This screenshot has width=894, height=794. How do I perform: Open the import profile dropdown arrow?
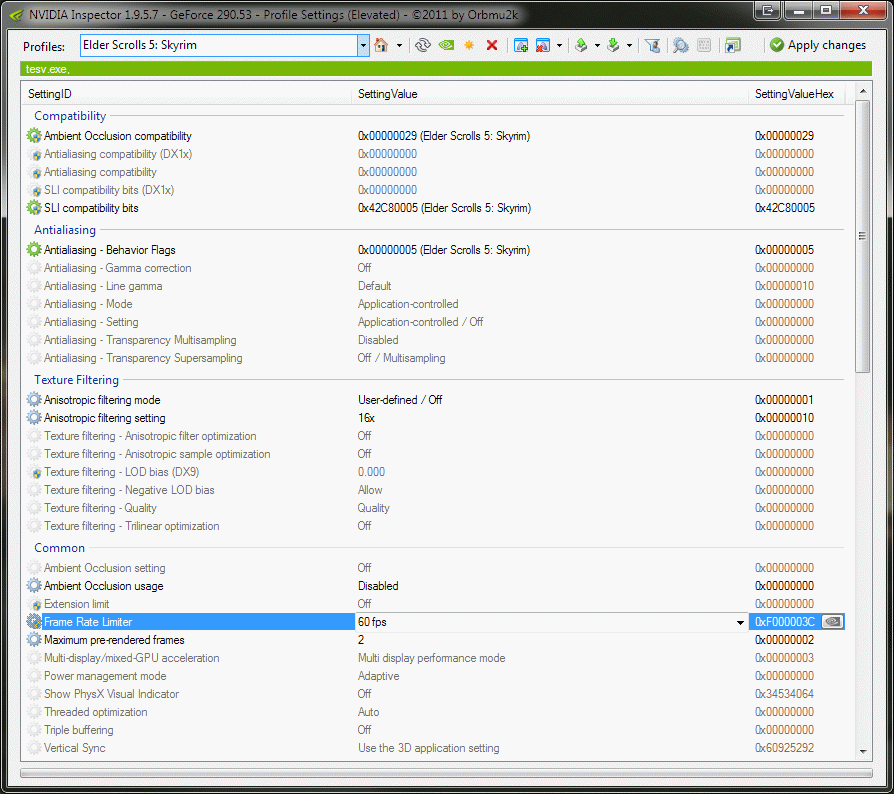[629, 46]
